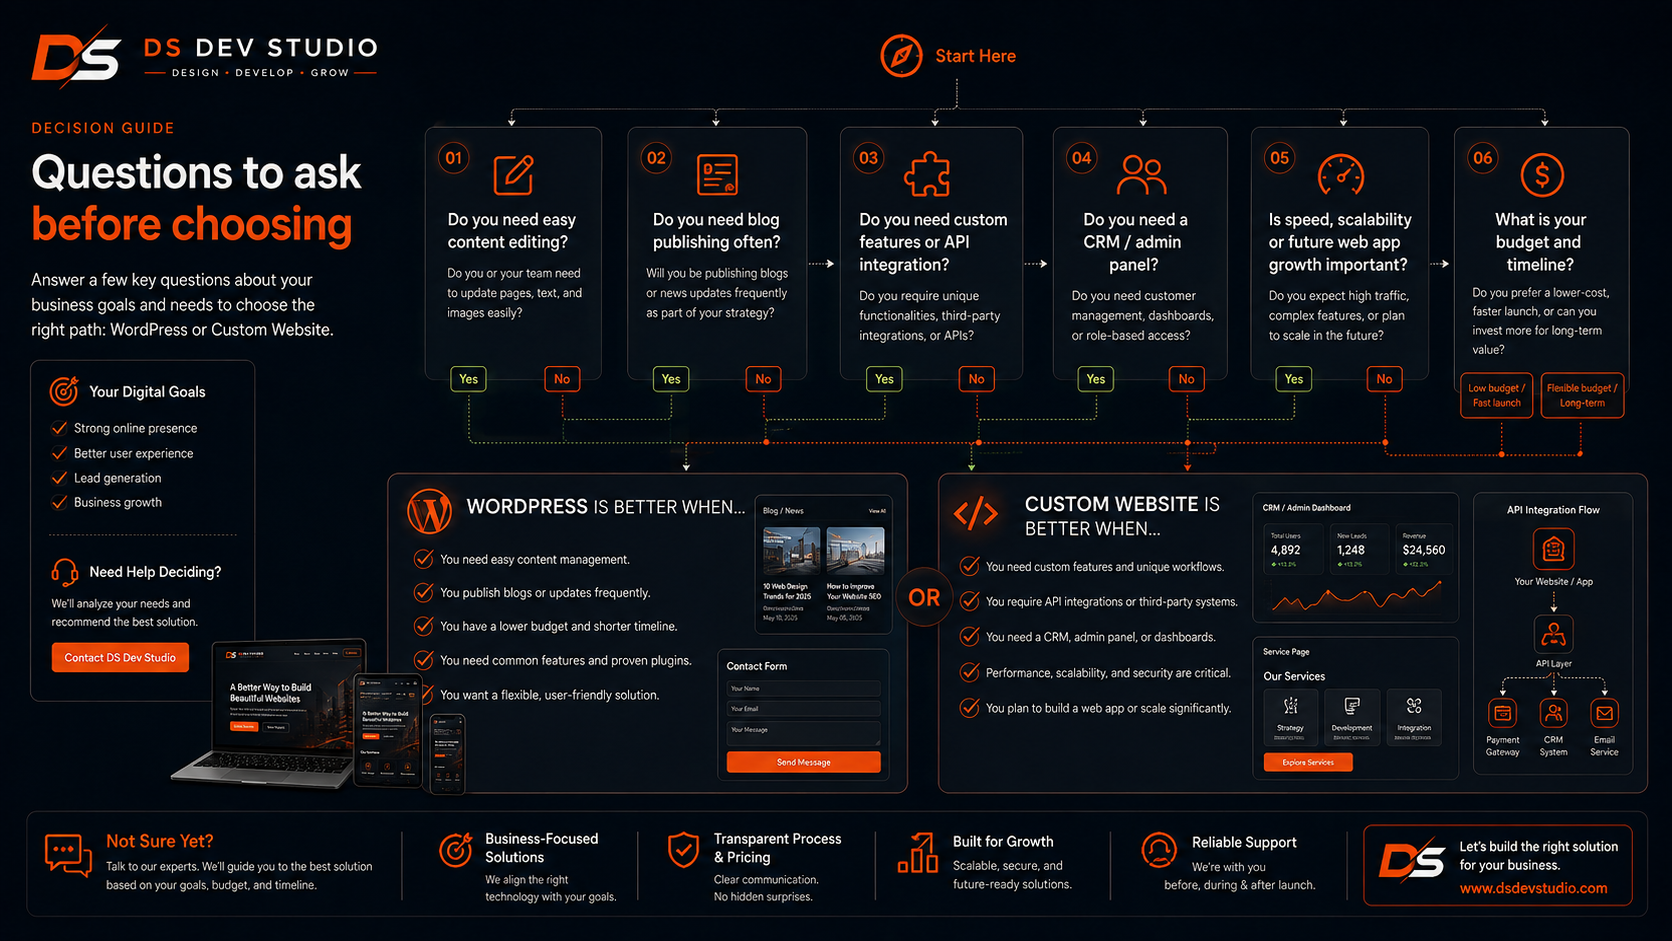
Task: Choose No for custom features or API integration
Action: [x=977, y=379]
